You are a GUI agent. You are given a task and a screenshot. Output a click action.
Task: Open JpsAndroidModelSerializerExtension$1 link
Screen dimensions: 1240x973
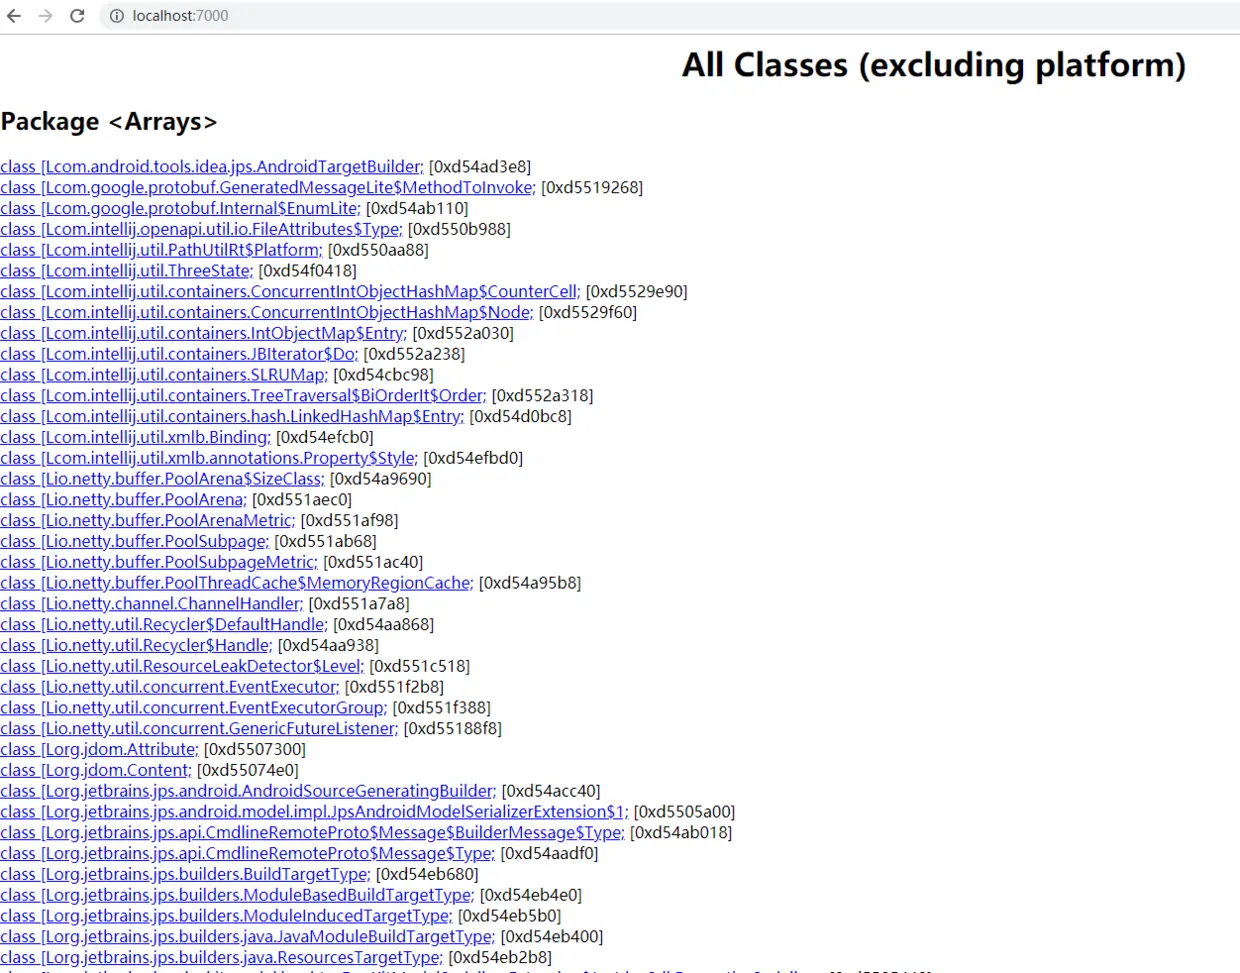tap(315, 812)
